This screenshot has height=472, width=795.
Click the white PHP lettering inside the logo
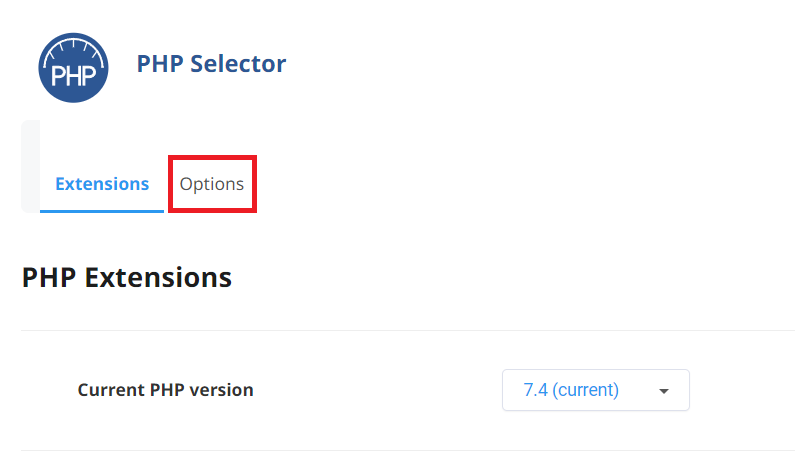tap(73, 78)
